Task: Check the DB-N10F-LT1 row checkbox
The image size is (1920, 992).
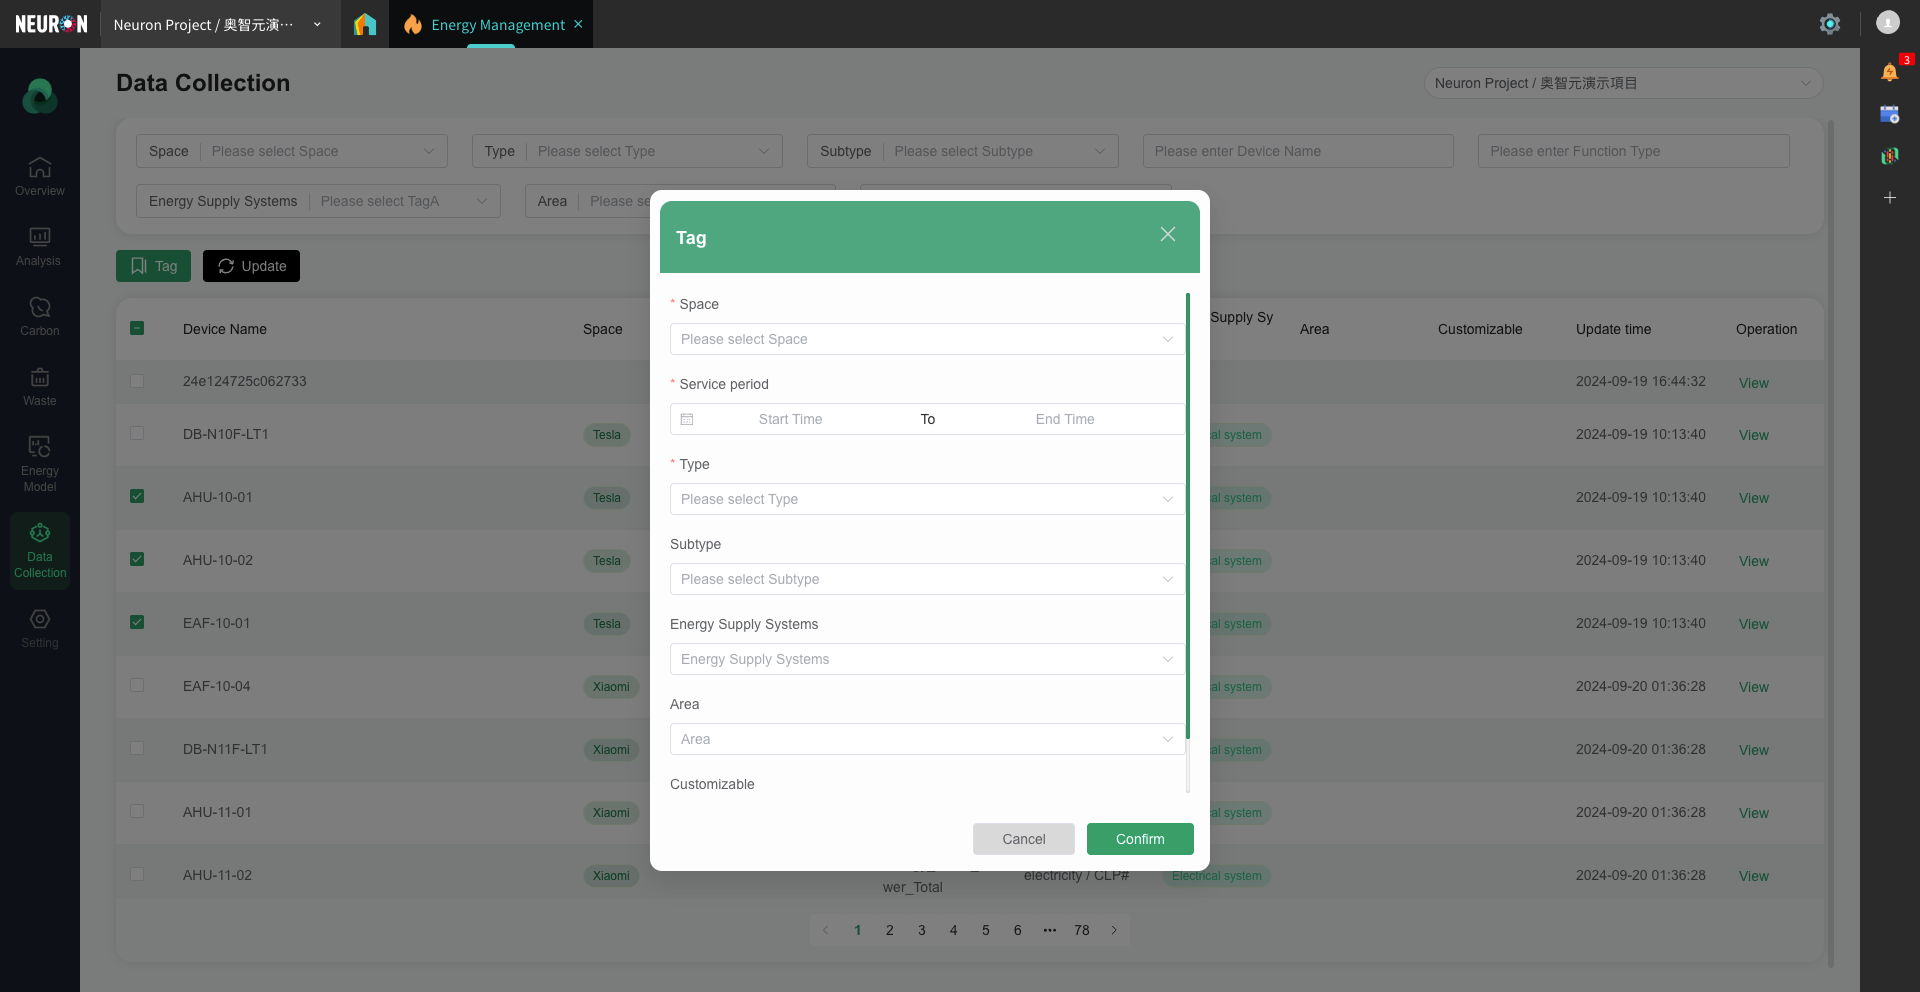Action: click(137, 434)
